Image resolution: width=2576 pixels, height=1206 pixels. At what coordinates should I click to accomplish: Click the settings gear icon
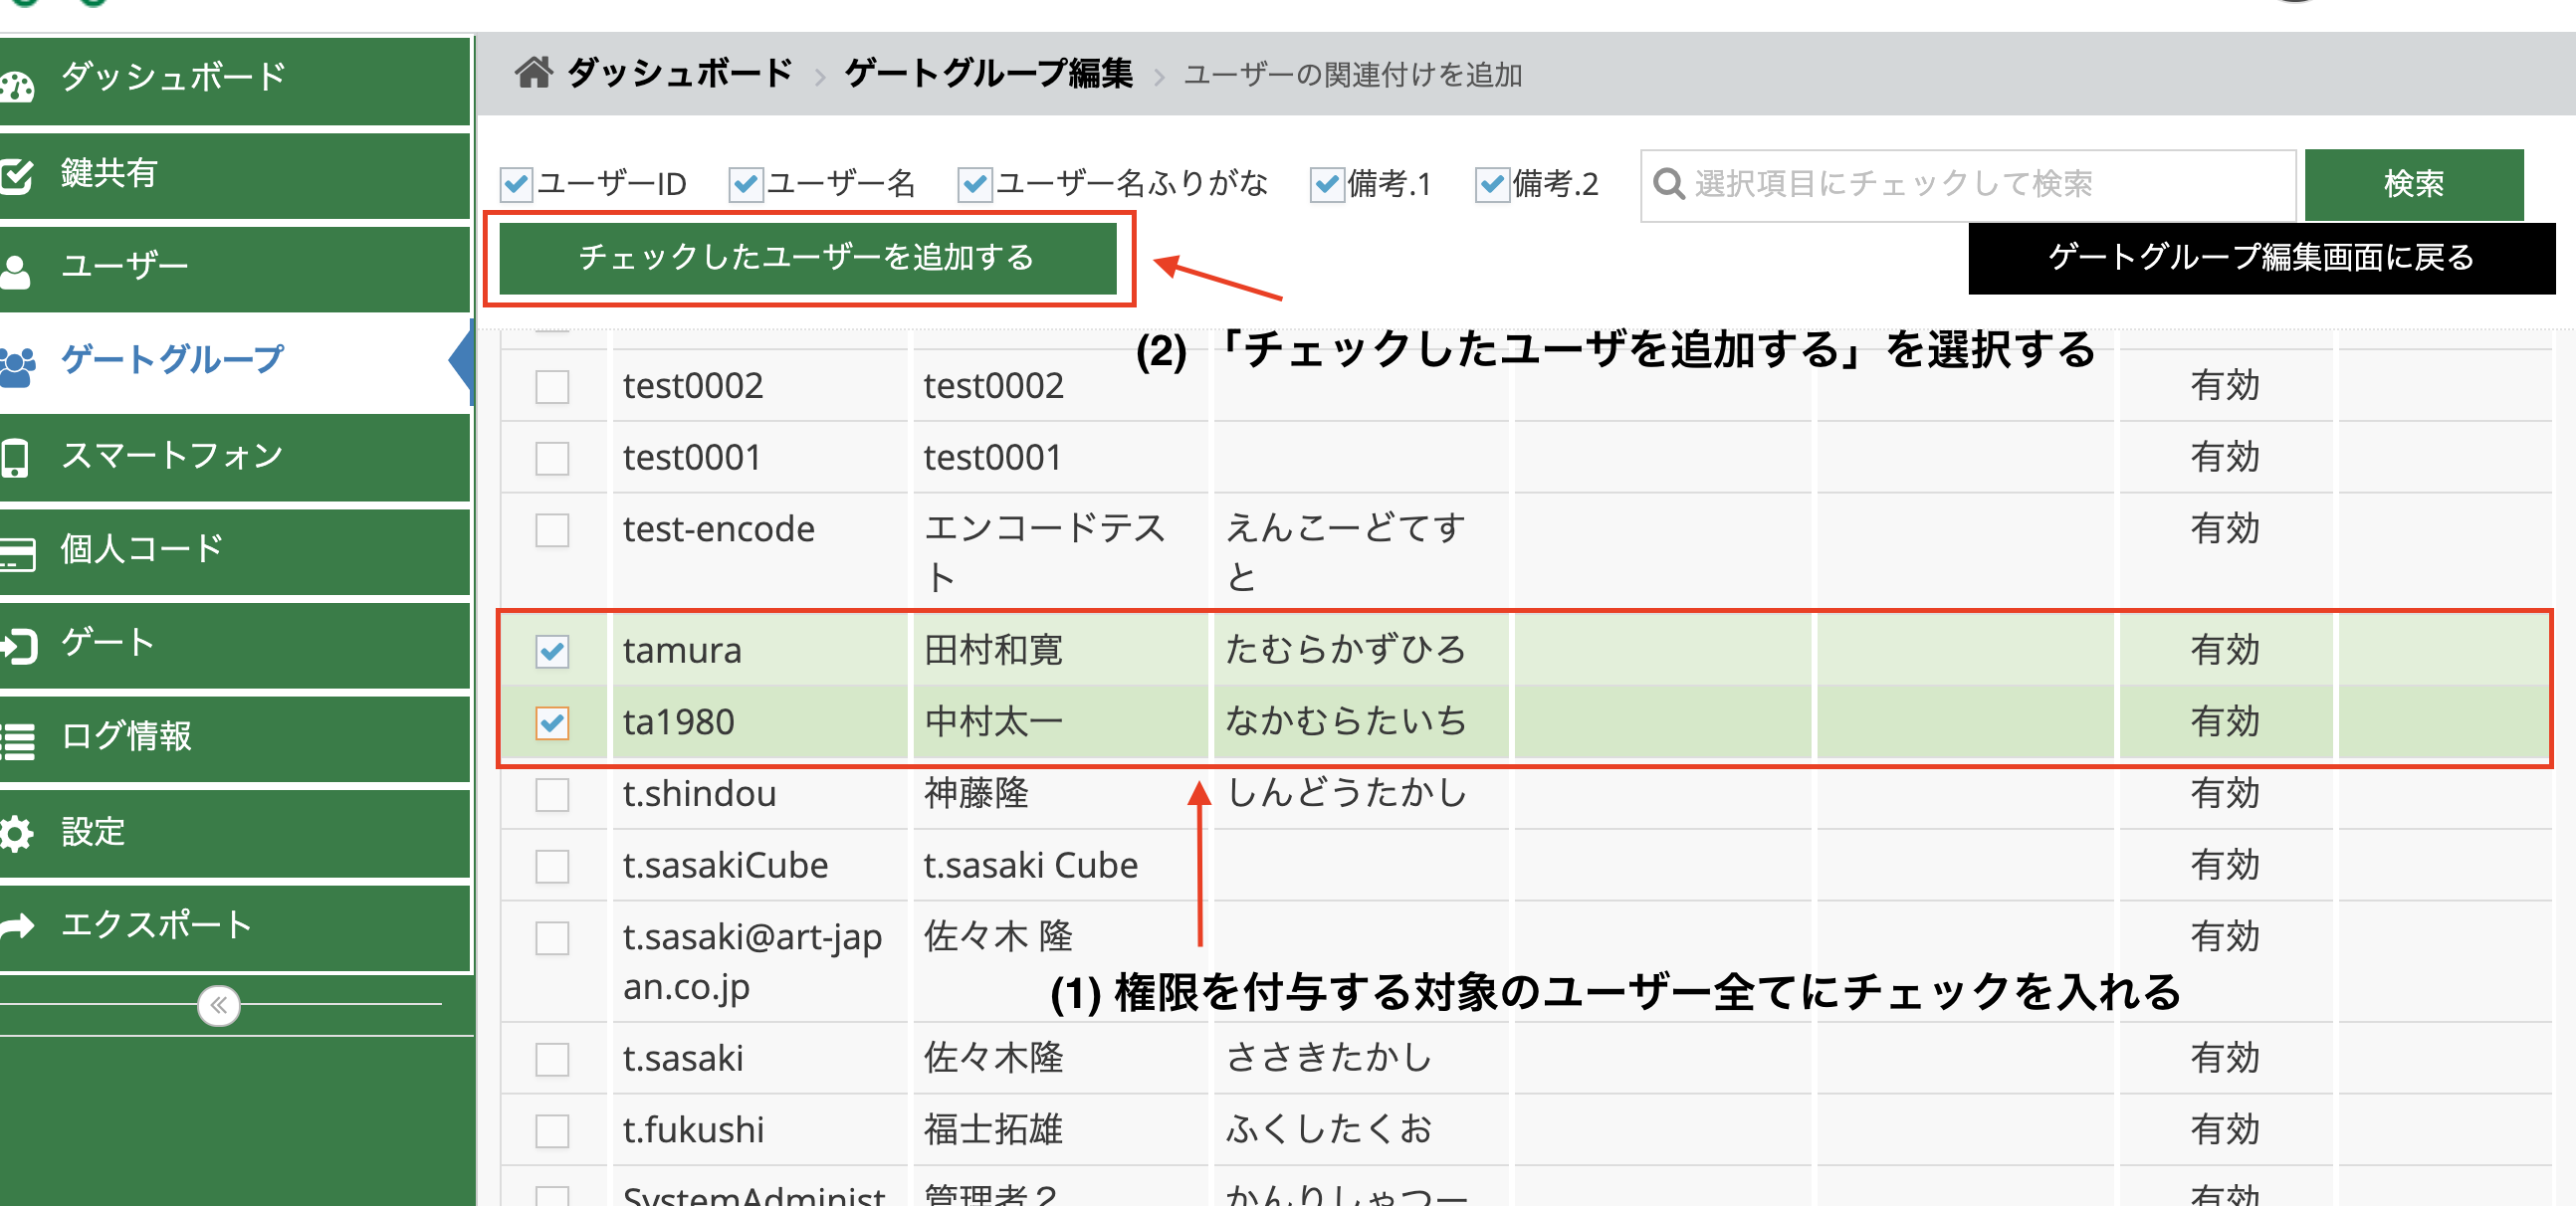point(16,833)
